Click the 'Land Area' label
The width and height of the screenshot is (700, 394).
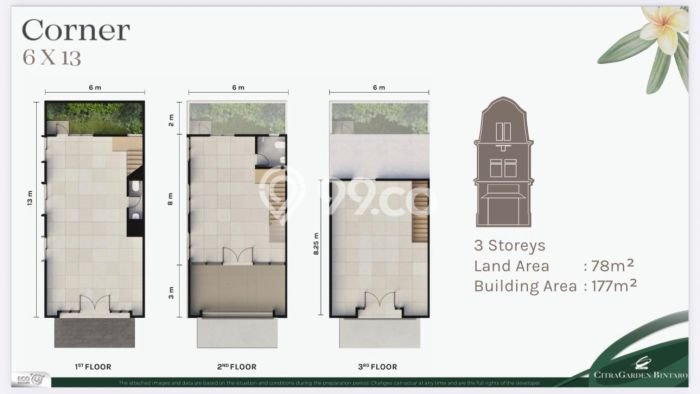pyautogui.click(x=512, y=266)
